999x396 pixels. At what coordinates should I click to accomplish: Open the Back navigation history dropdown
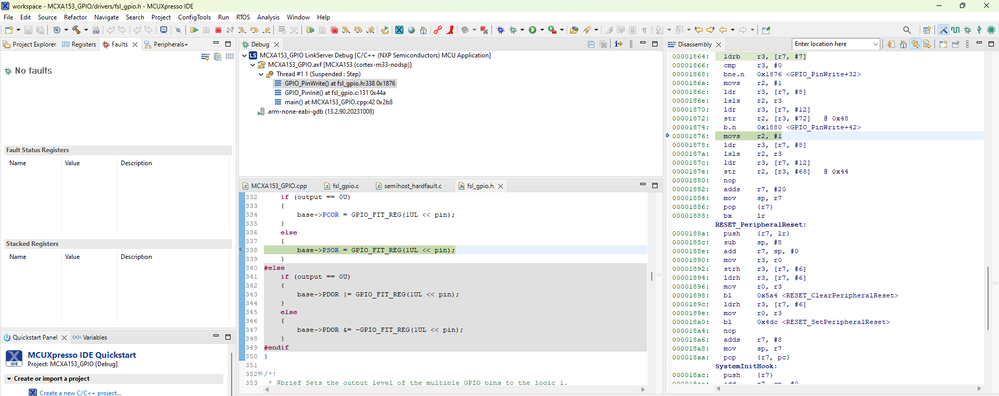[733, 30]
